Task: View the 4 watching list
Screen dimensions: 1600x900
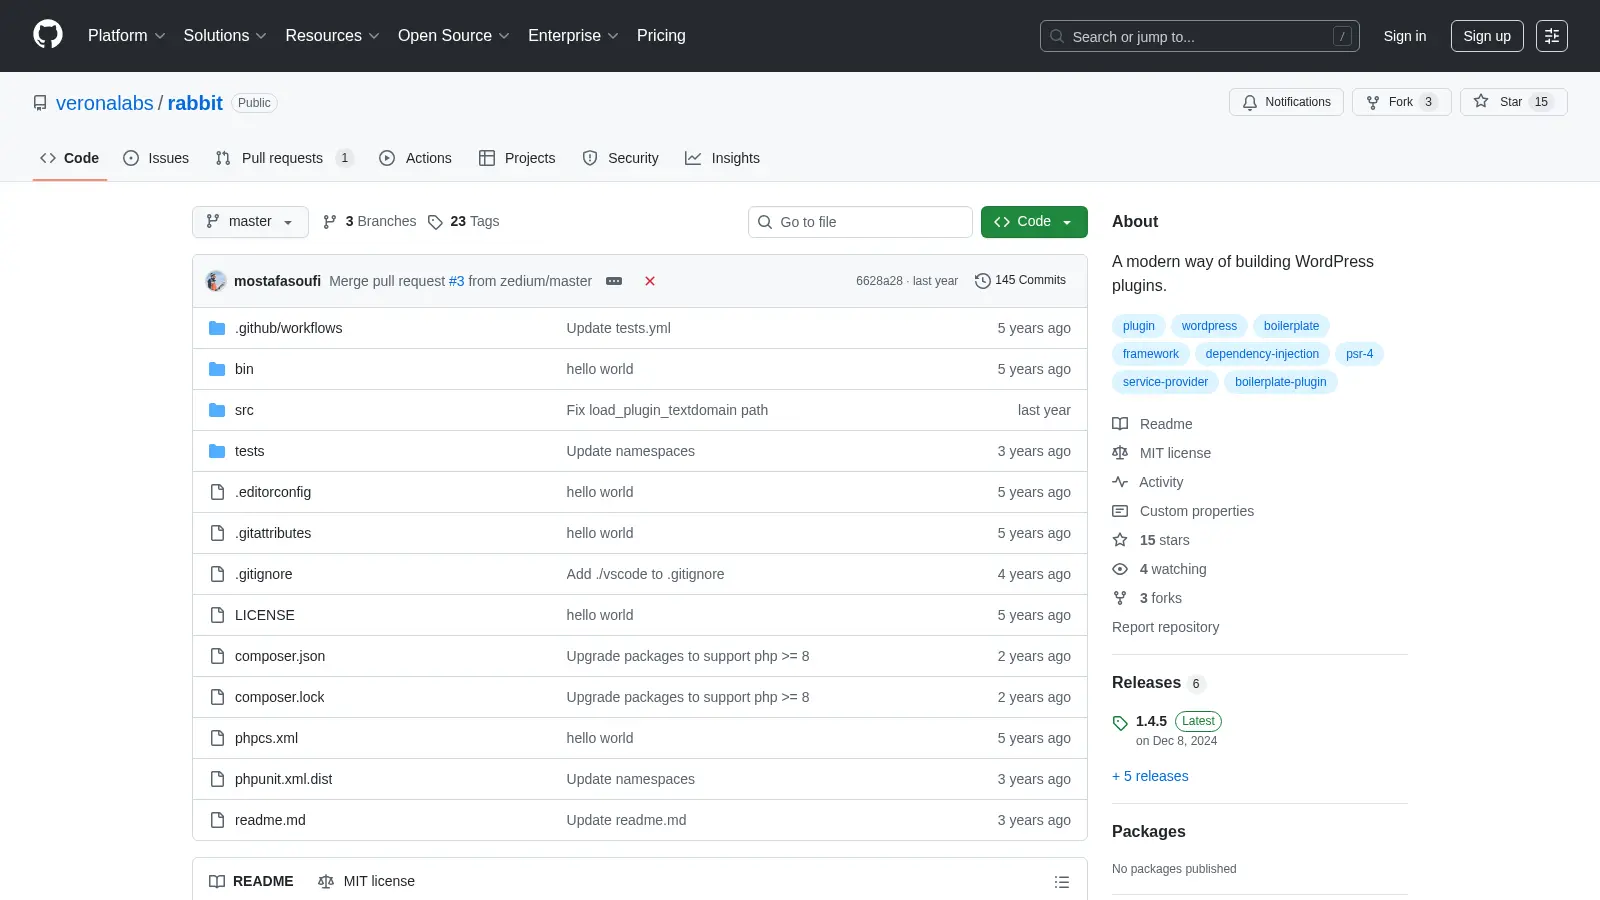Action: [1159, 569]
